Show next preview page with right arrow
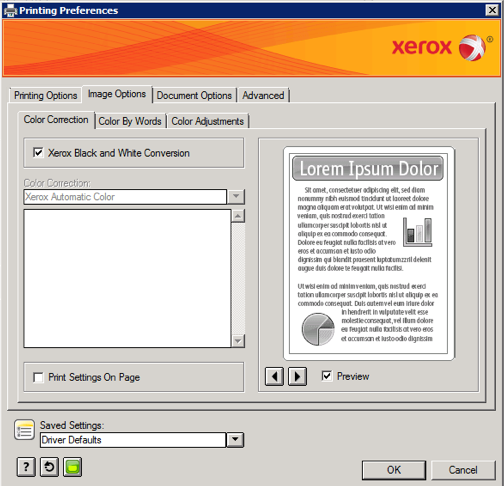This screenshot has height=486, width=504. coord(297,377)
